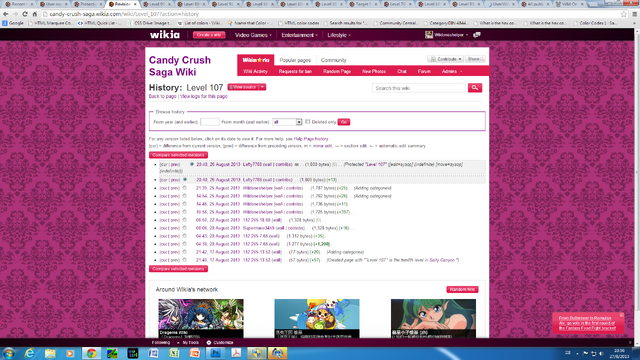The image size is (640, 360).
Task: Open Wiki Activity in navigation
Action: pos(256,71)
